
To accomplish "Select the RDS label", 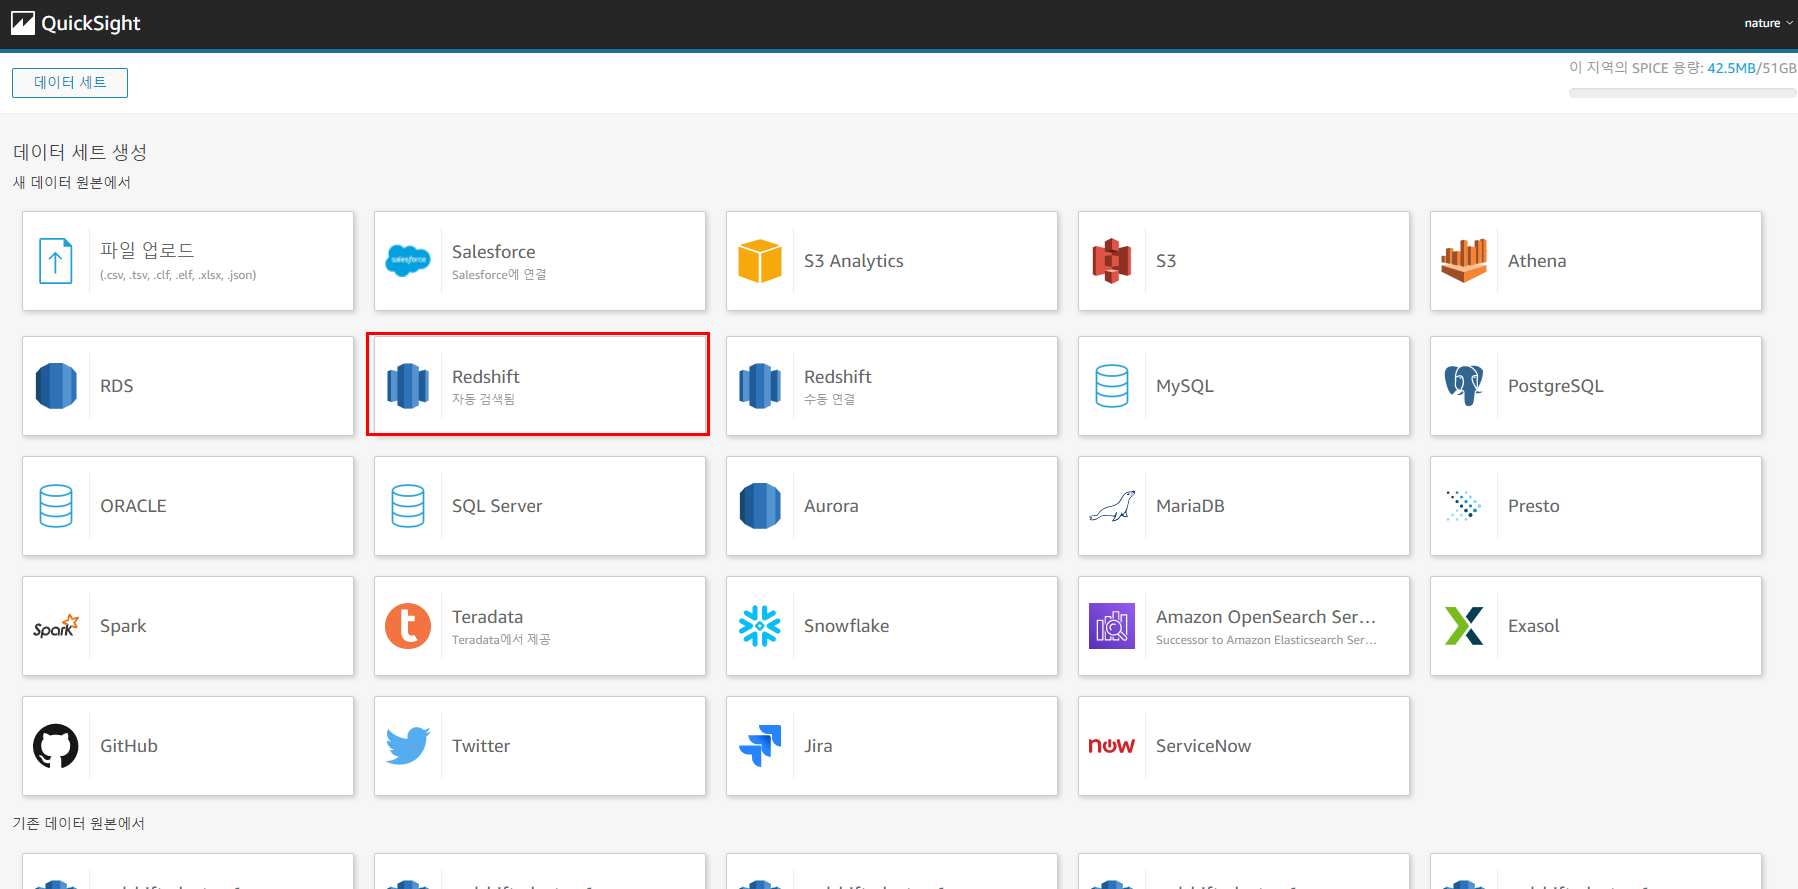I will pos(117,386).
